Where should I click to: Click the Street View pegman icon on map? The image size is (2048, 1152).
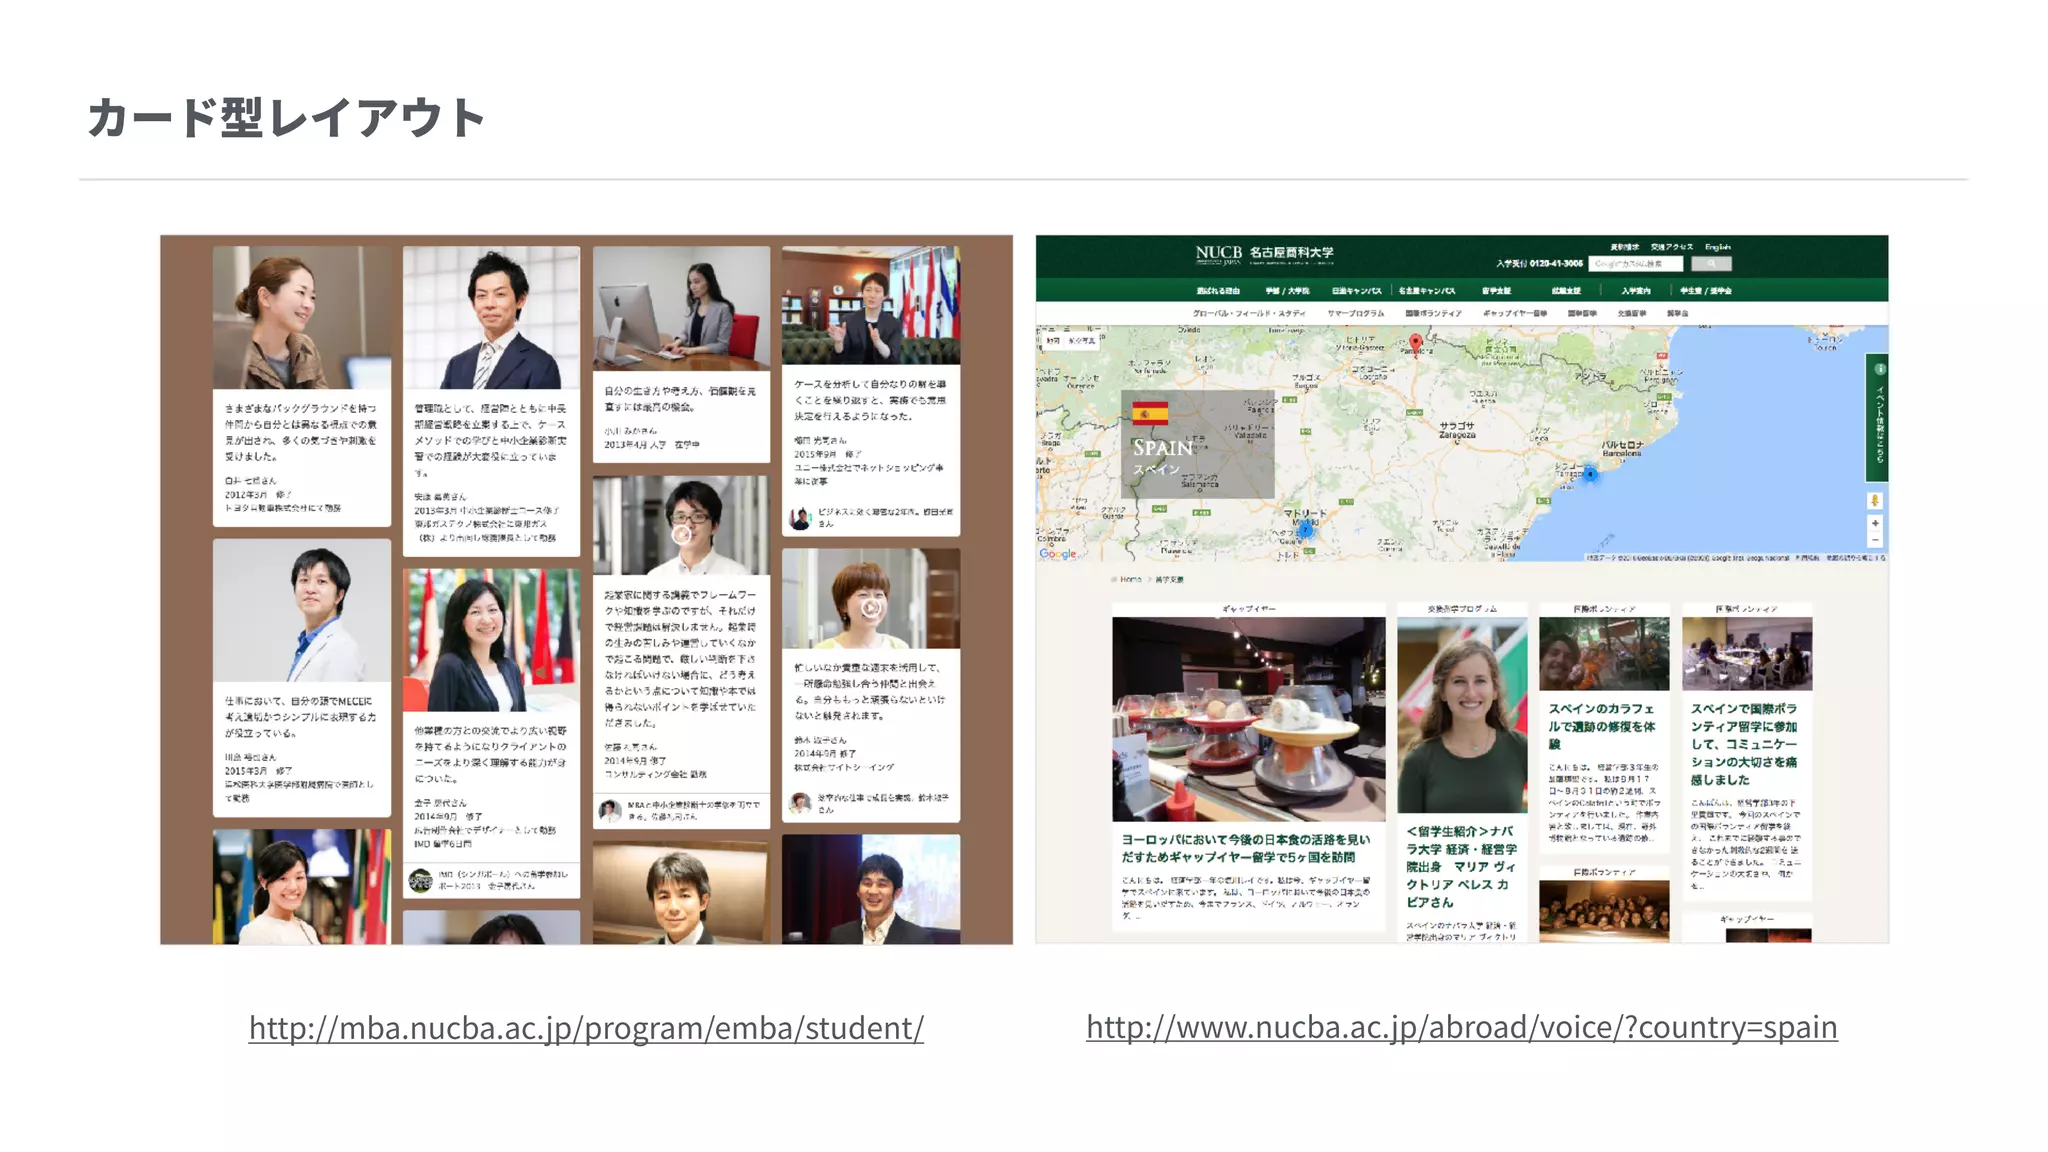pyautogui.click(x=1875, y=501)
